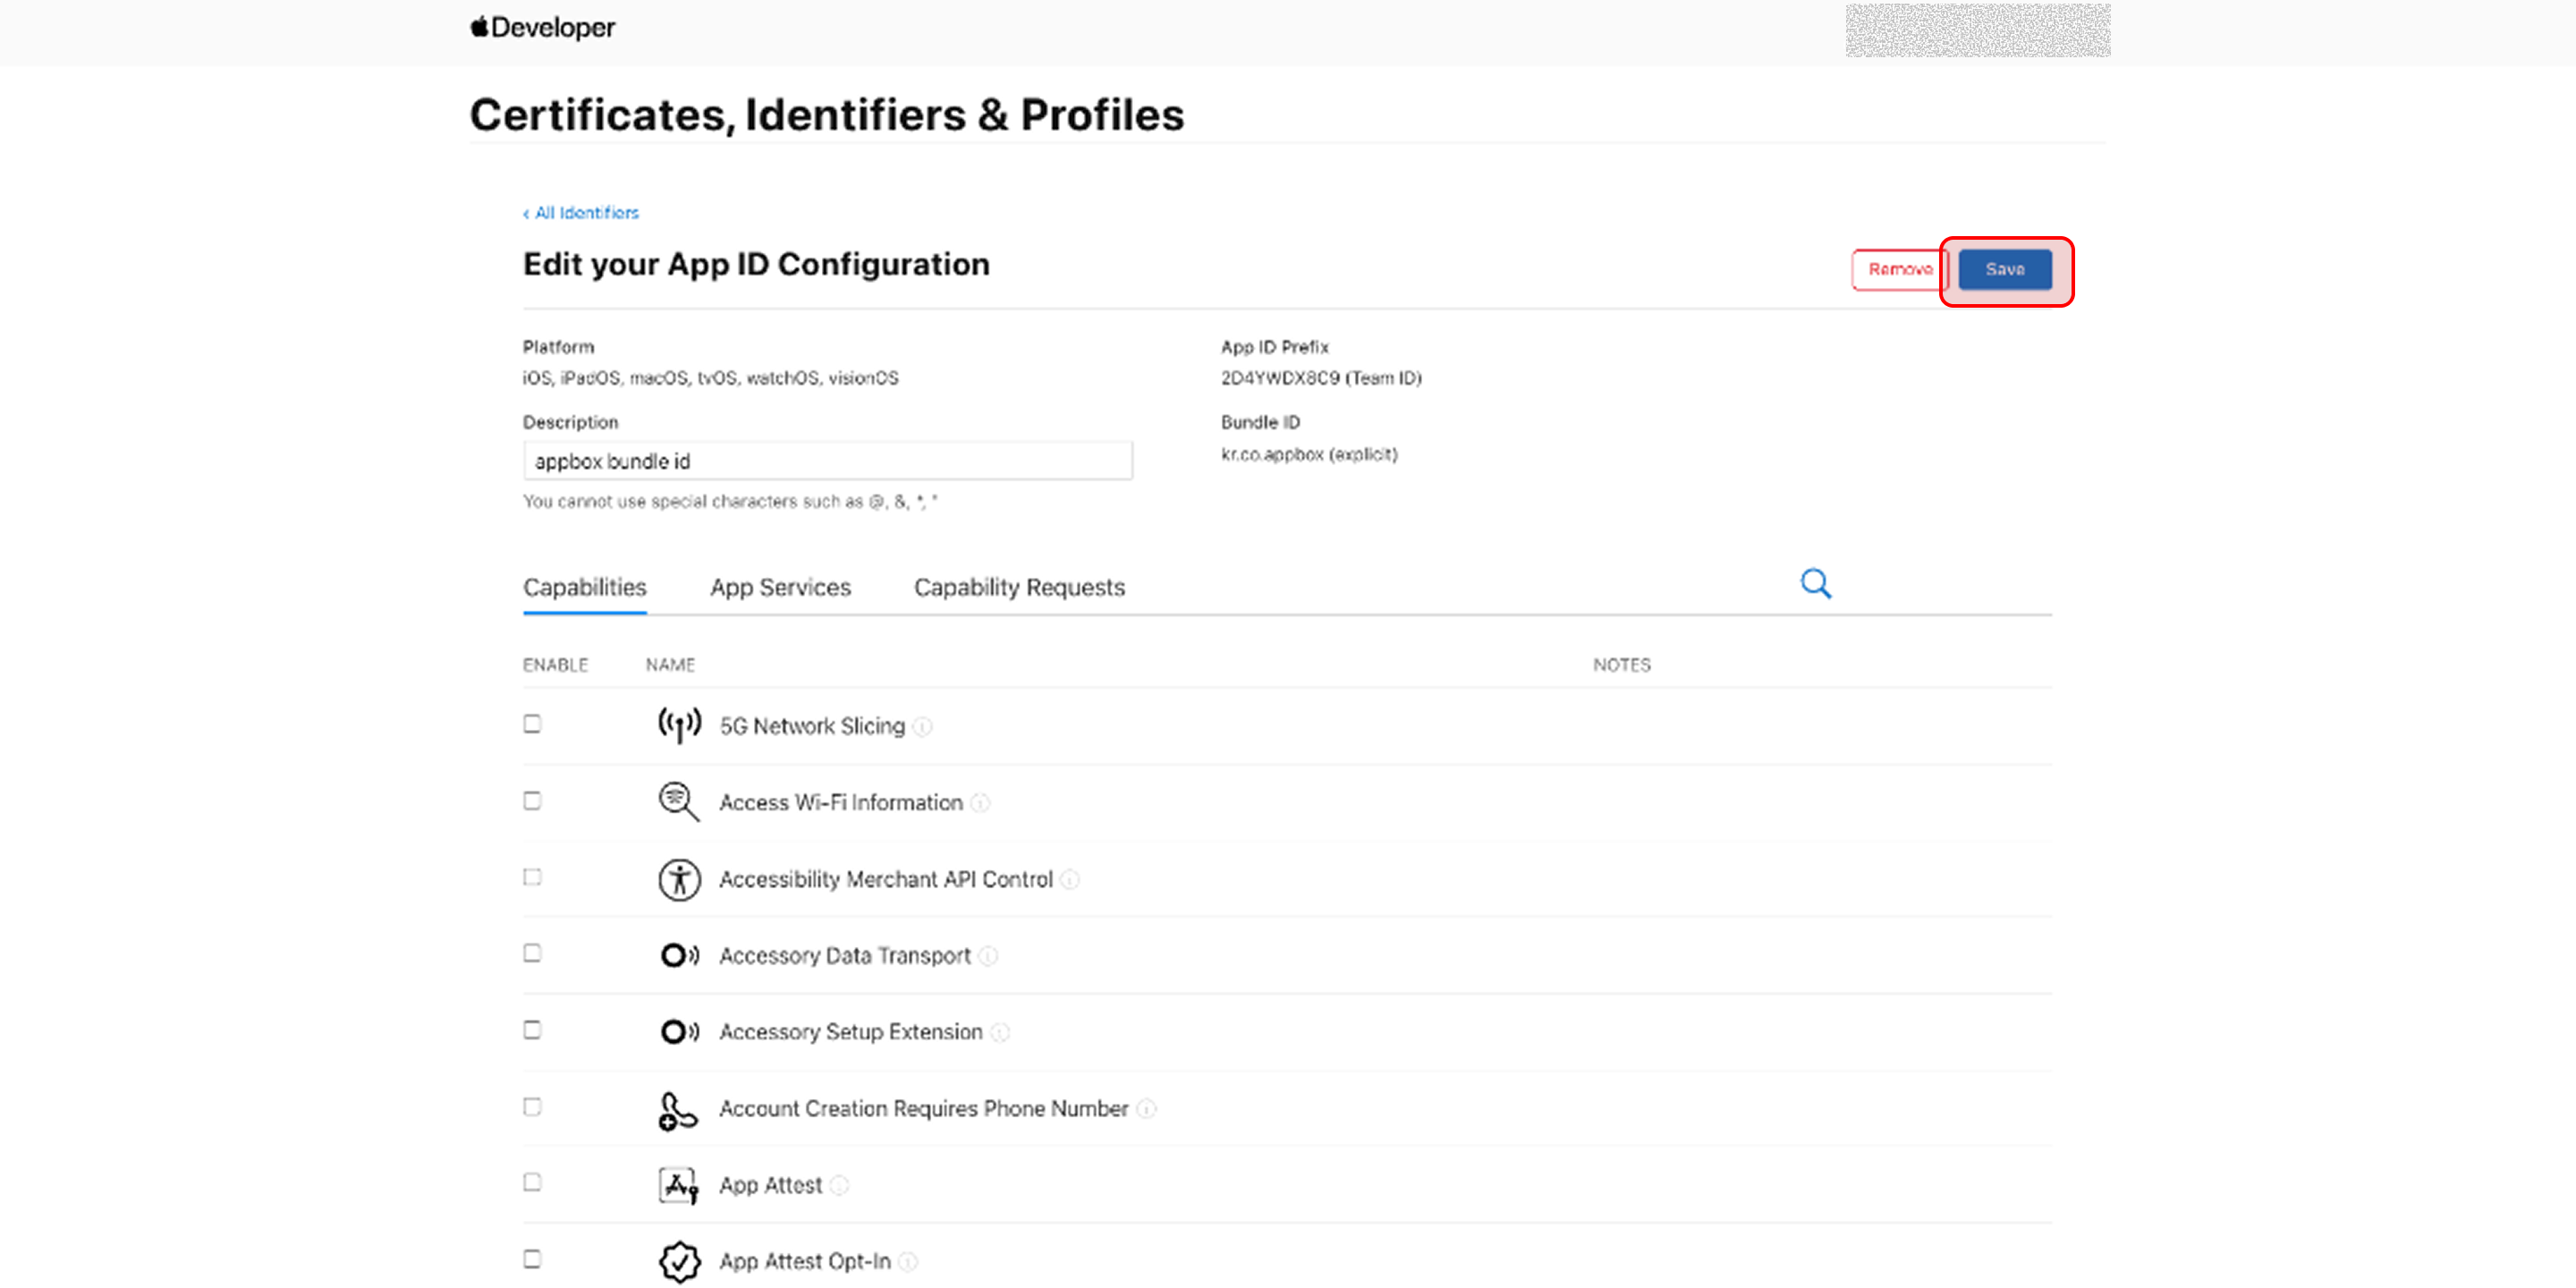Click the 5G Network Slicing antenna icon
Viewport: 2576px width, 1288px height.
679,725
